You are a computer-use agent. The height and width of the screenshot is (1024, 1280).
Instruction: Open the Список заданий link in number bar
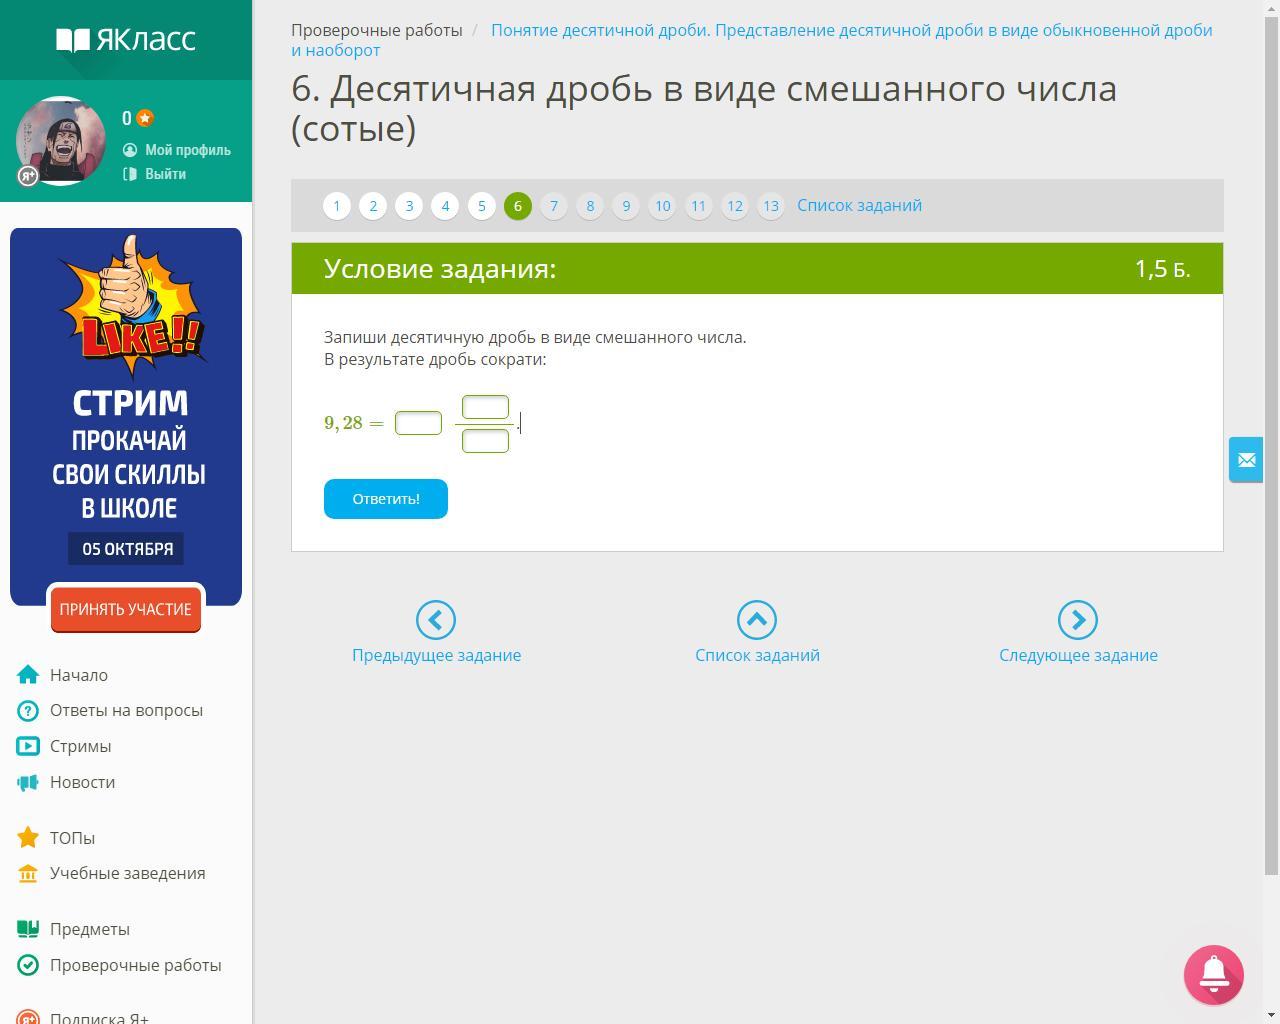(859, 205)
